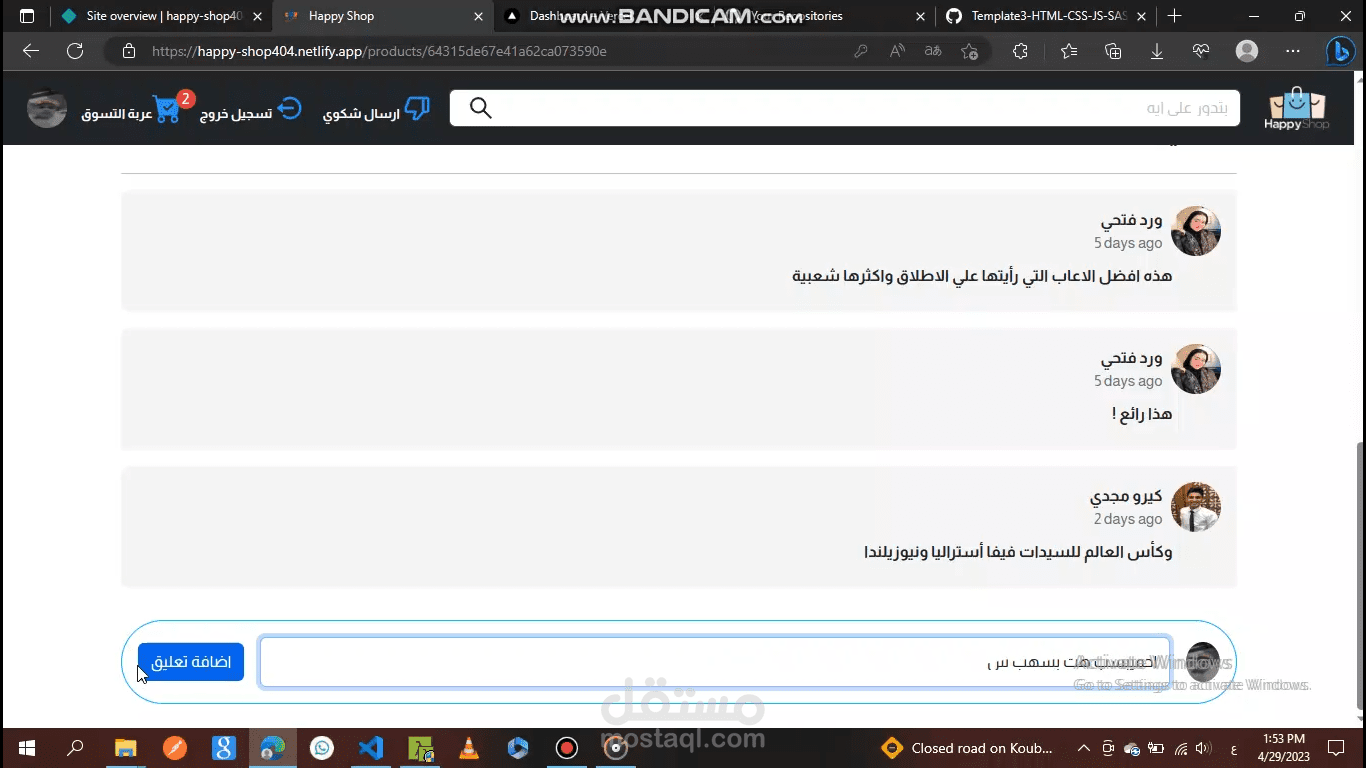Viewport: 1366px width, 768px height.
Task: Open the Postman icon in taskbar
Action: coord(174,748)
